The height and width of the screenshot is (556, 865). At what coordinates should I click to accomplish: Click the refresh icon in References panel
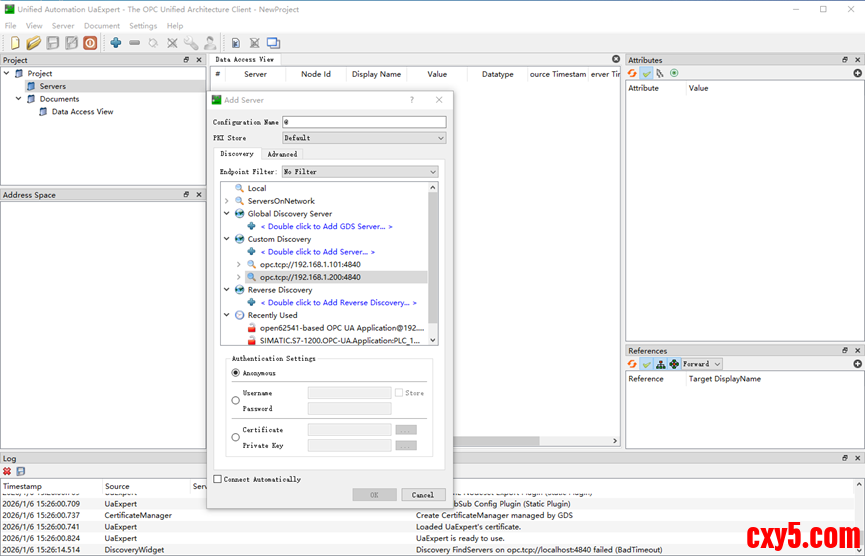coord(633,364)
